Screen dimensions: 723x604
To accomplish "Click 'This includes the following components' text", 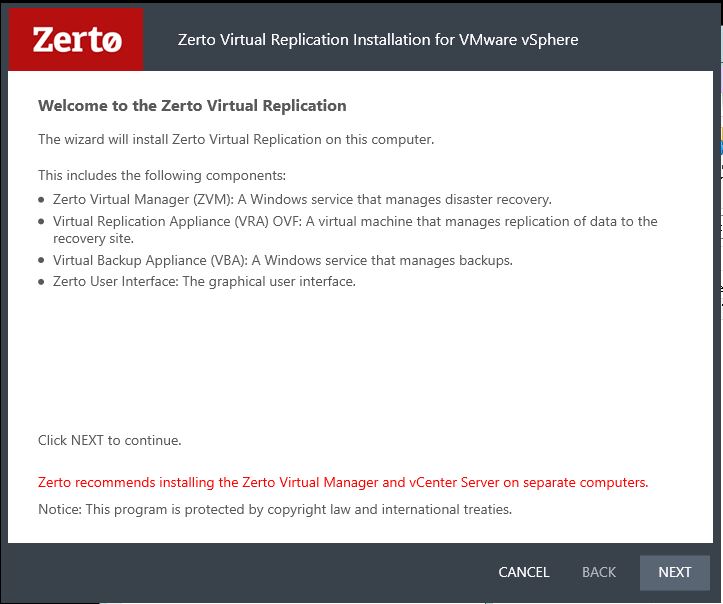I will [162, 176].
